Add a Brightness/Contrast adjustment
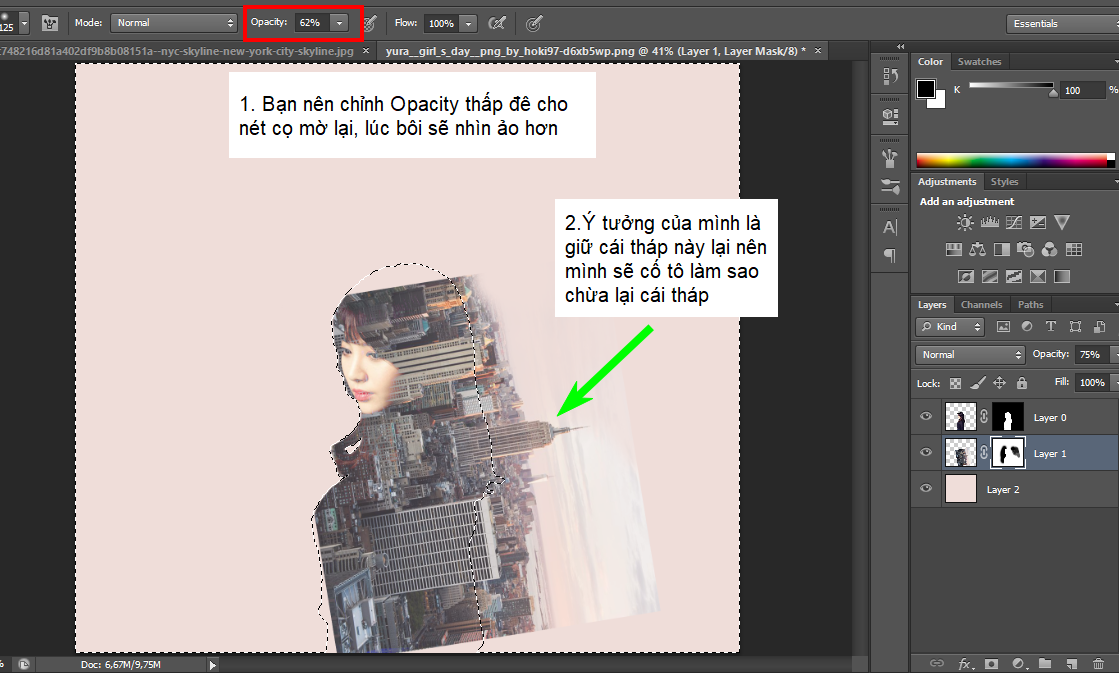Screen dimensions: 1119x673 coord(965,223)
